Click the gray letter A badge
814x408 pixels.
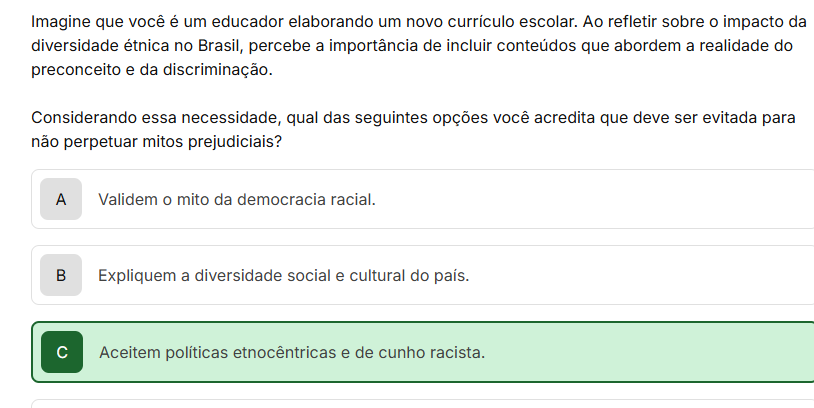click(x=61, y=199)
